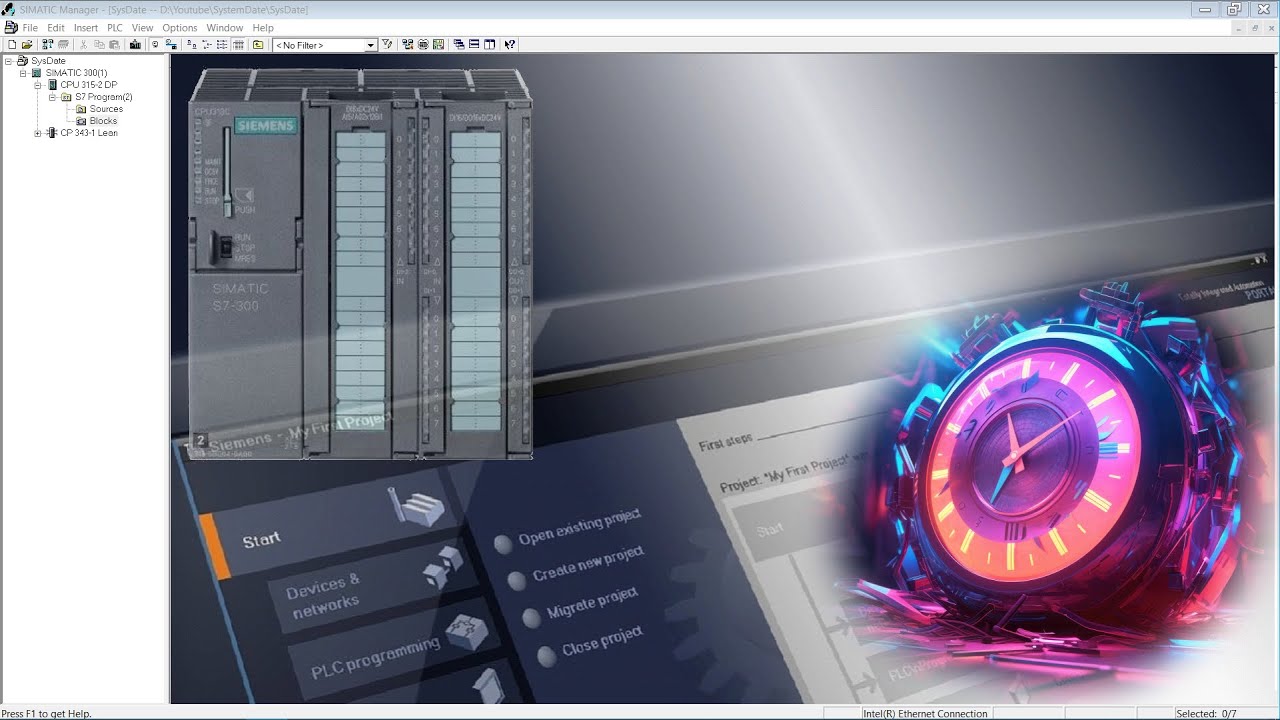1280x720 pixels.
Task: Click the Modify Filter funnel icon
Action: coord(387,45)
